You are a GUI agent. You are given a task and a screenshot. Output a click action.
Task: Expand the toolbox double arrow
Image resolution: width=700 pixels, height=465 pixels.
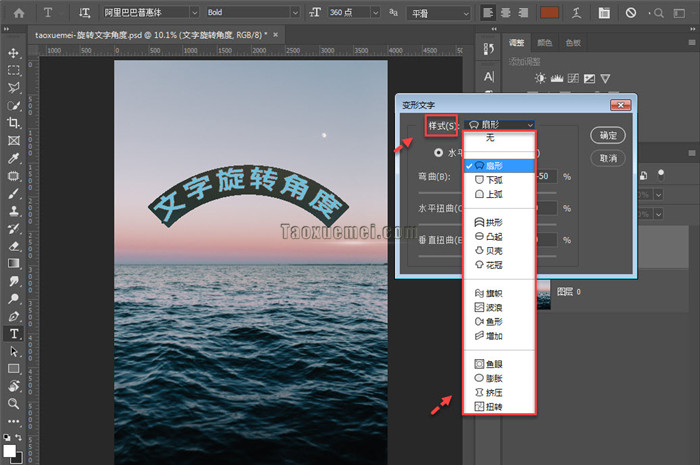pos(6,29)
